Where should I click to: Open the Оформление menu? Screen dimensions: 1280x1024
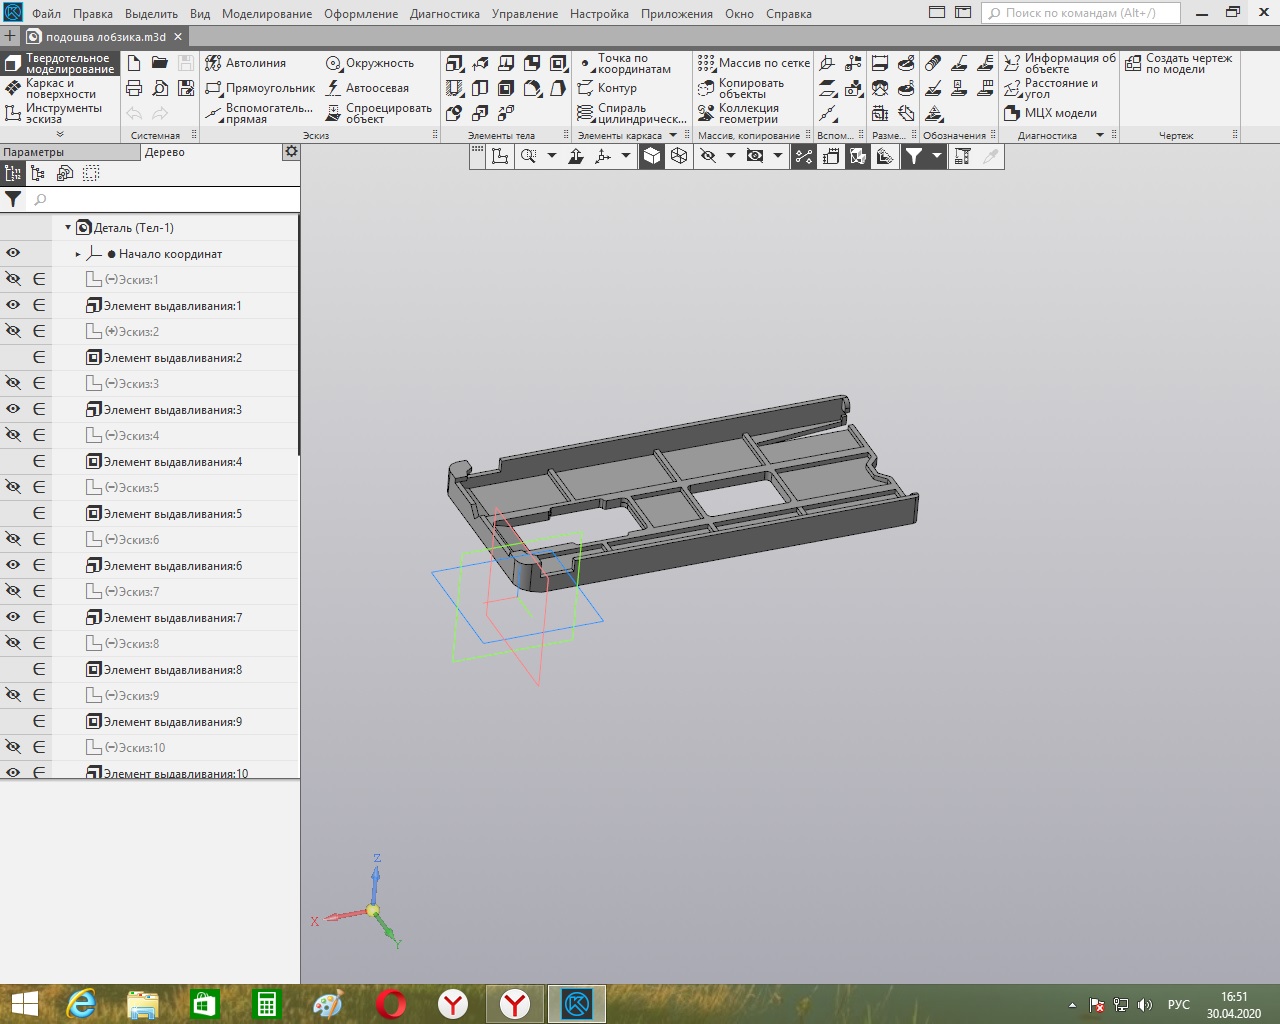tap(361, 14)
